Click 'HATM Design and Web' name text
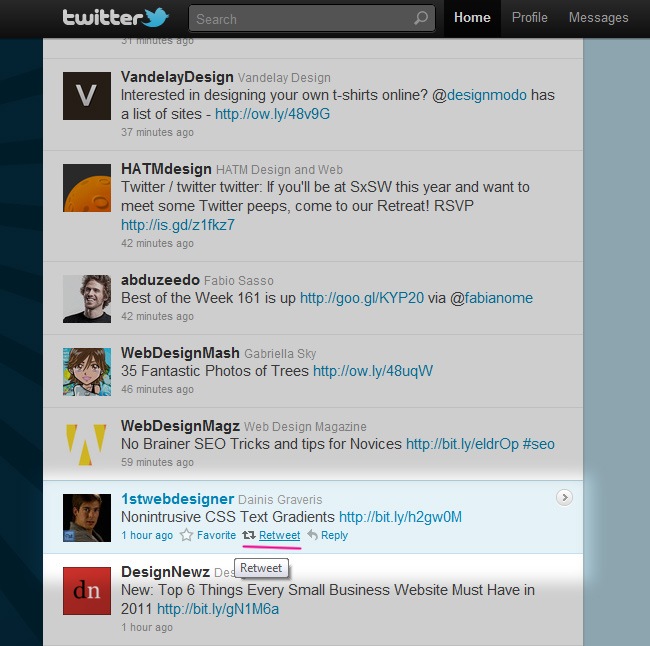The height and width of the screenshot is (646, 650). [x=279, y=170]
